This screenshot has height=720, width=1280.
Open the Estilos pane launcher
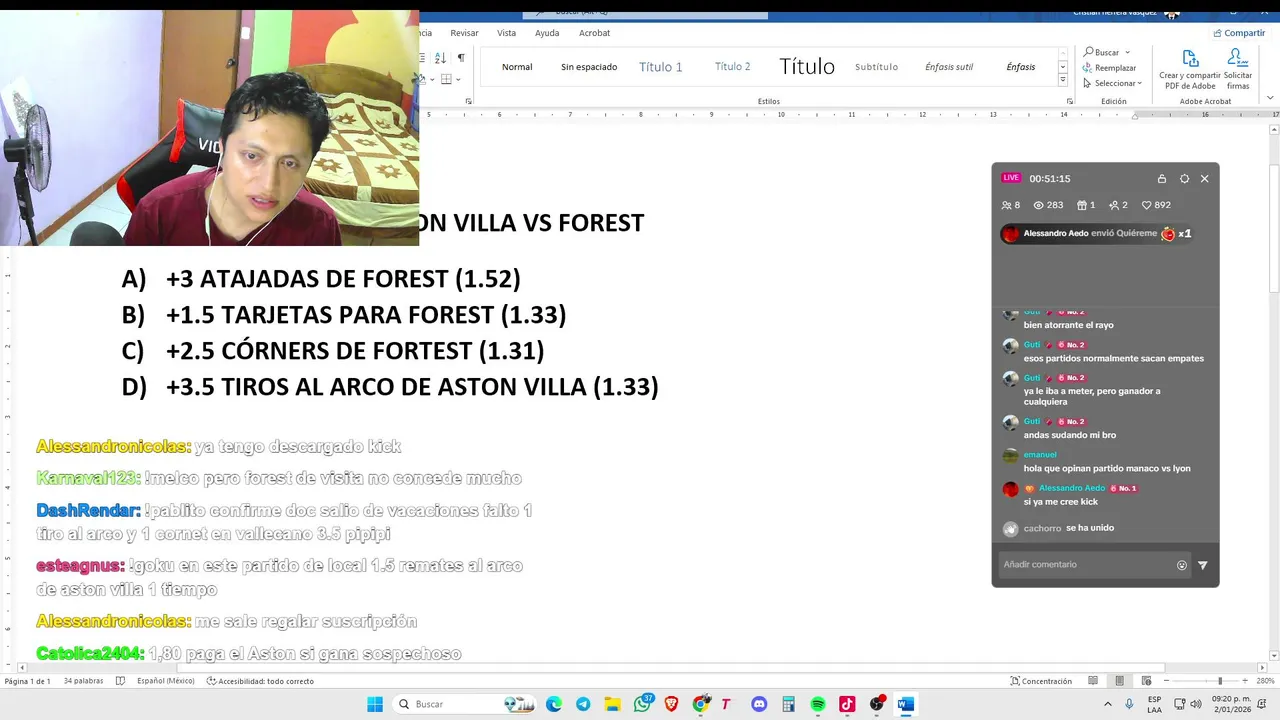(1069, 101)
